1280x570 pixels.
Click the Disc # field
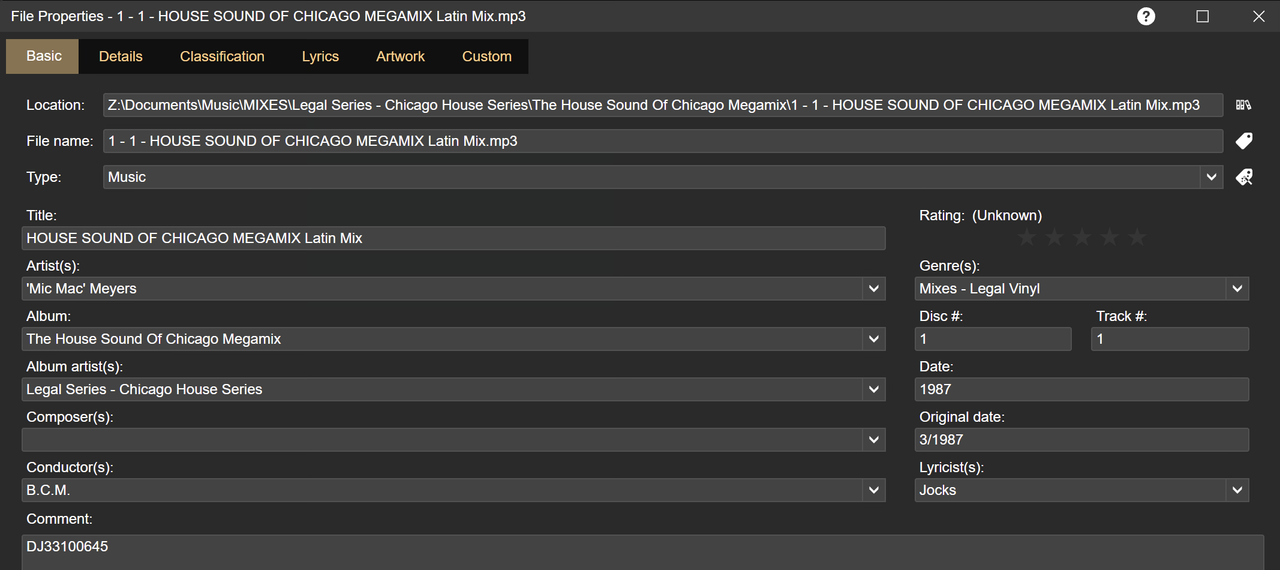coord(993,339)
